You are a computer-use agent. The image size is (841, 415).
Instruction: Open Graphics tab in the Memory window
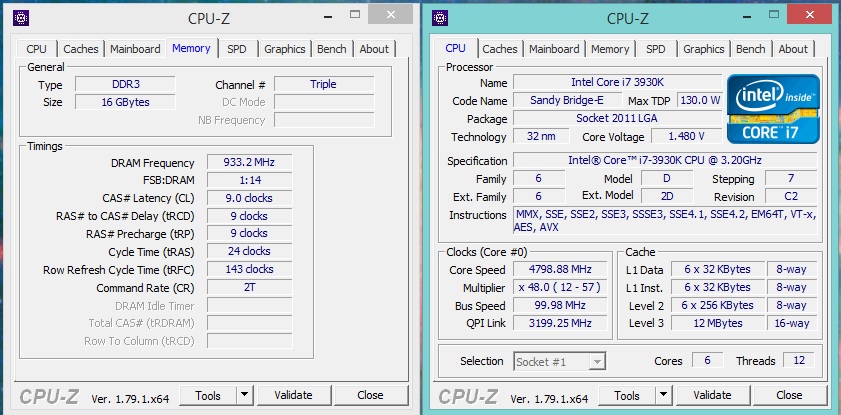285,49
